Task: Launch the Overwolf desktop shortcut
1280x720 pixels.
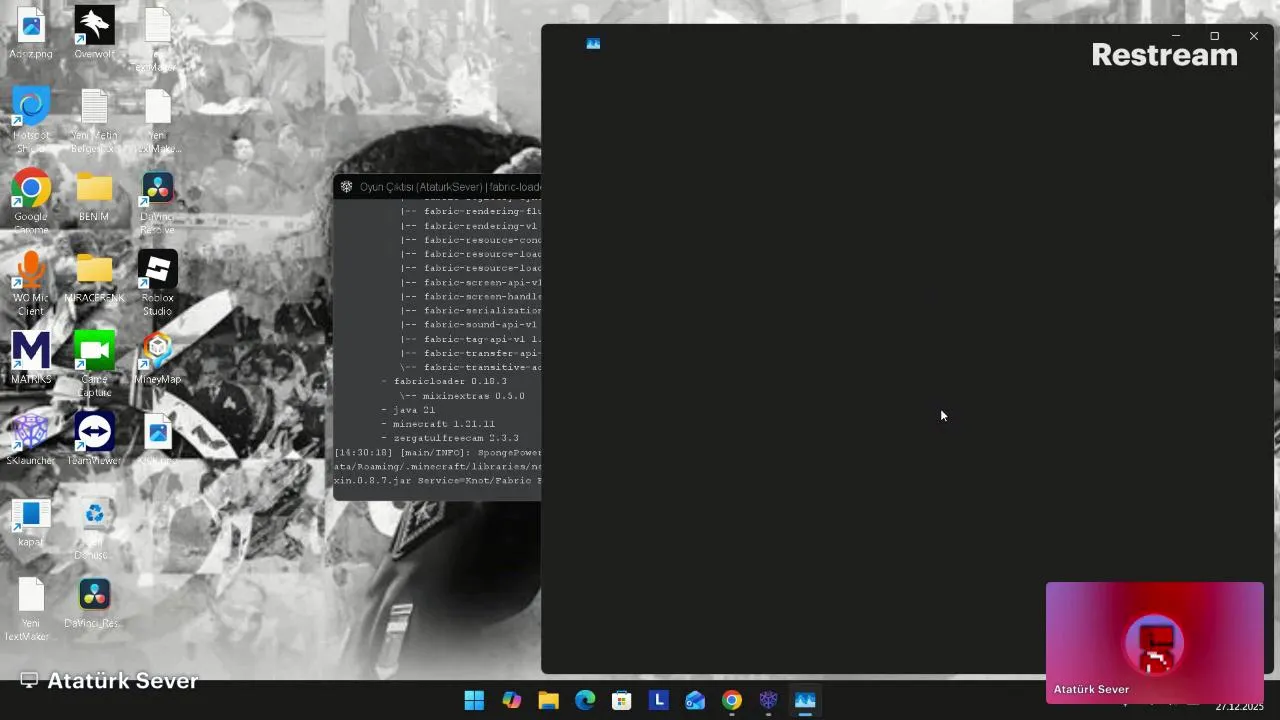Action: pyautogui.click(x=94, y=33)
